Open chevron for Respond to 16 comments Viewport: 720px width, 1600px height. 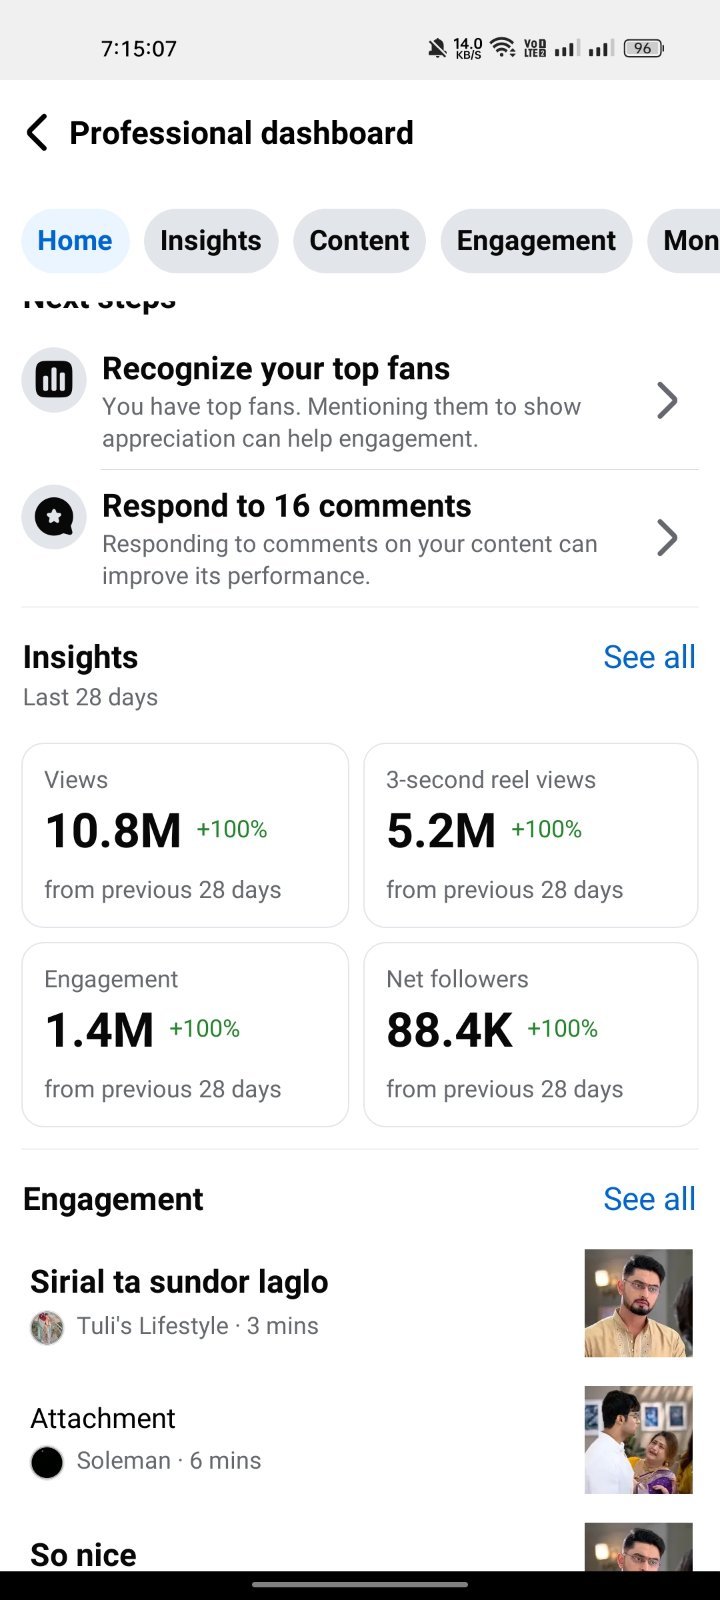pos(667,538)
